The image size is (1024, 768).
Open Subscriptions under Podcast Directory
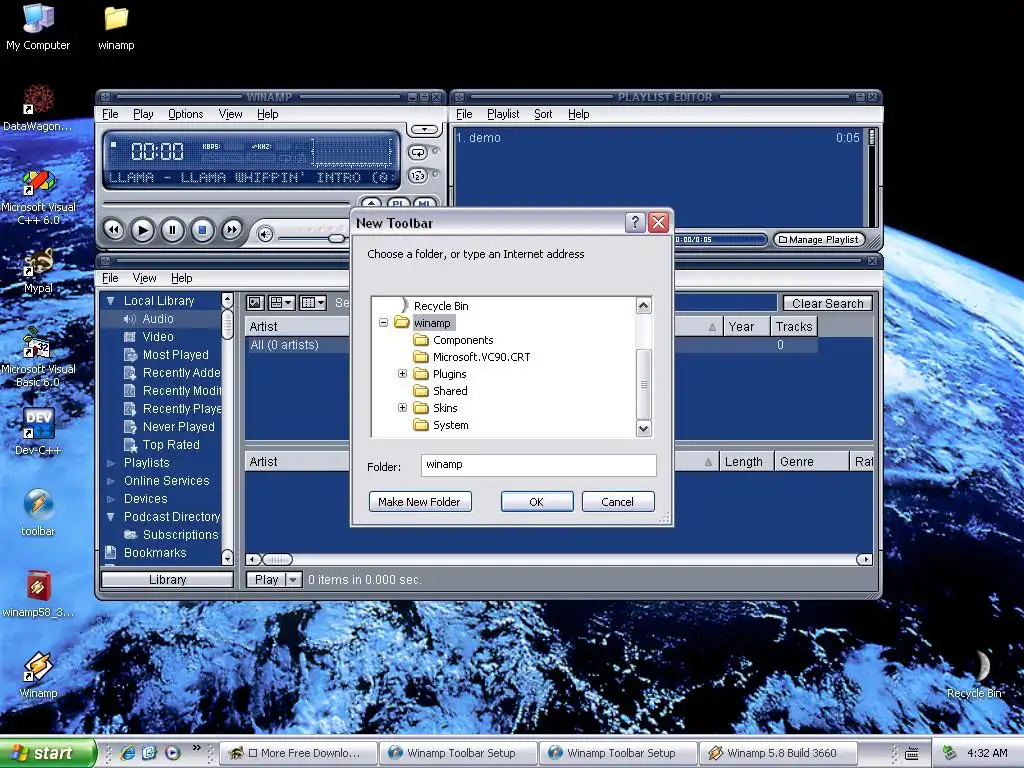(x=180, y=535)
